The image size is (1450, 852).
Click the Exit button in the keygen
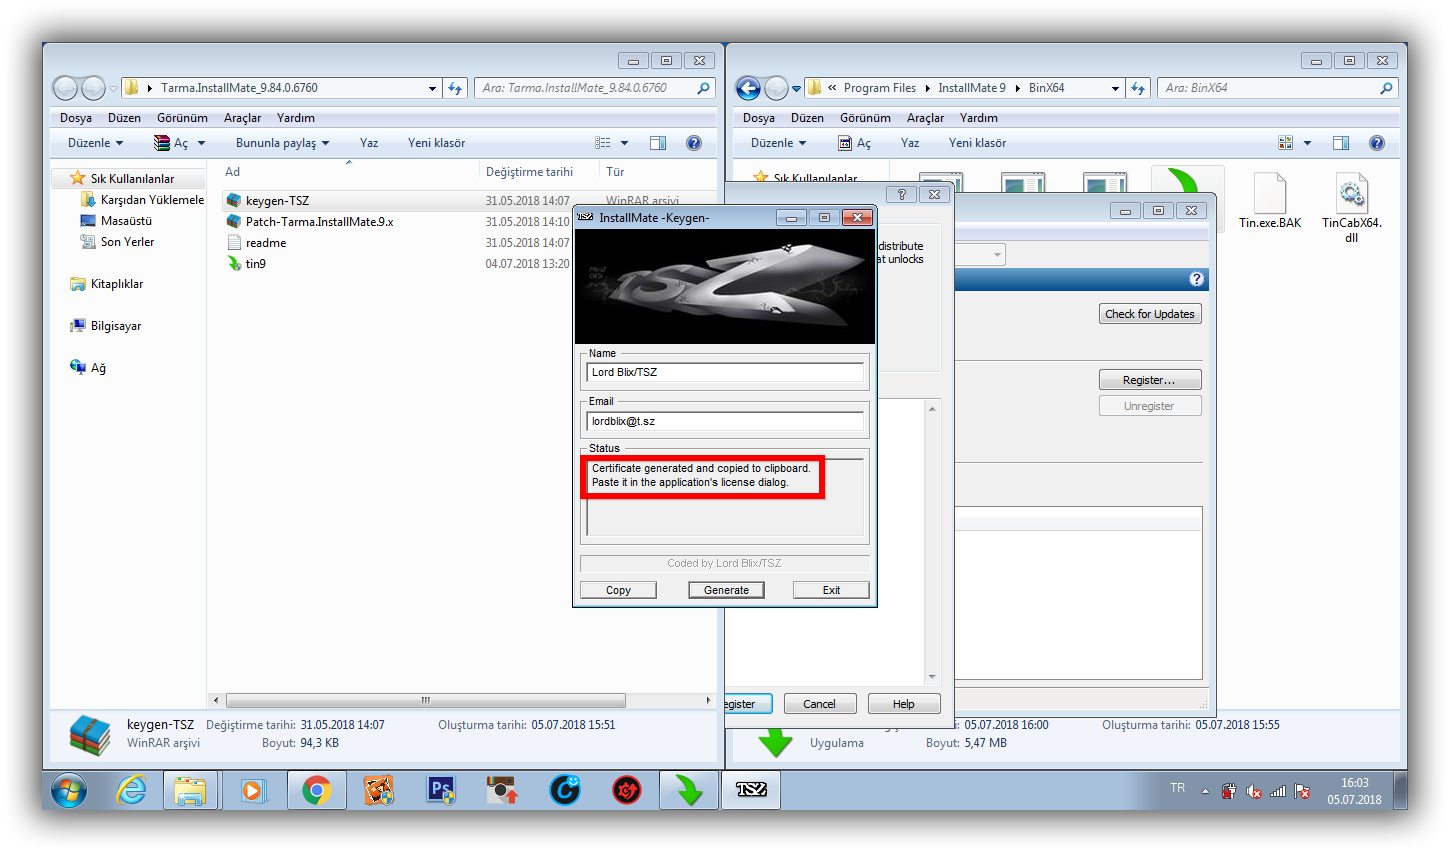(x=831, y=590)
